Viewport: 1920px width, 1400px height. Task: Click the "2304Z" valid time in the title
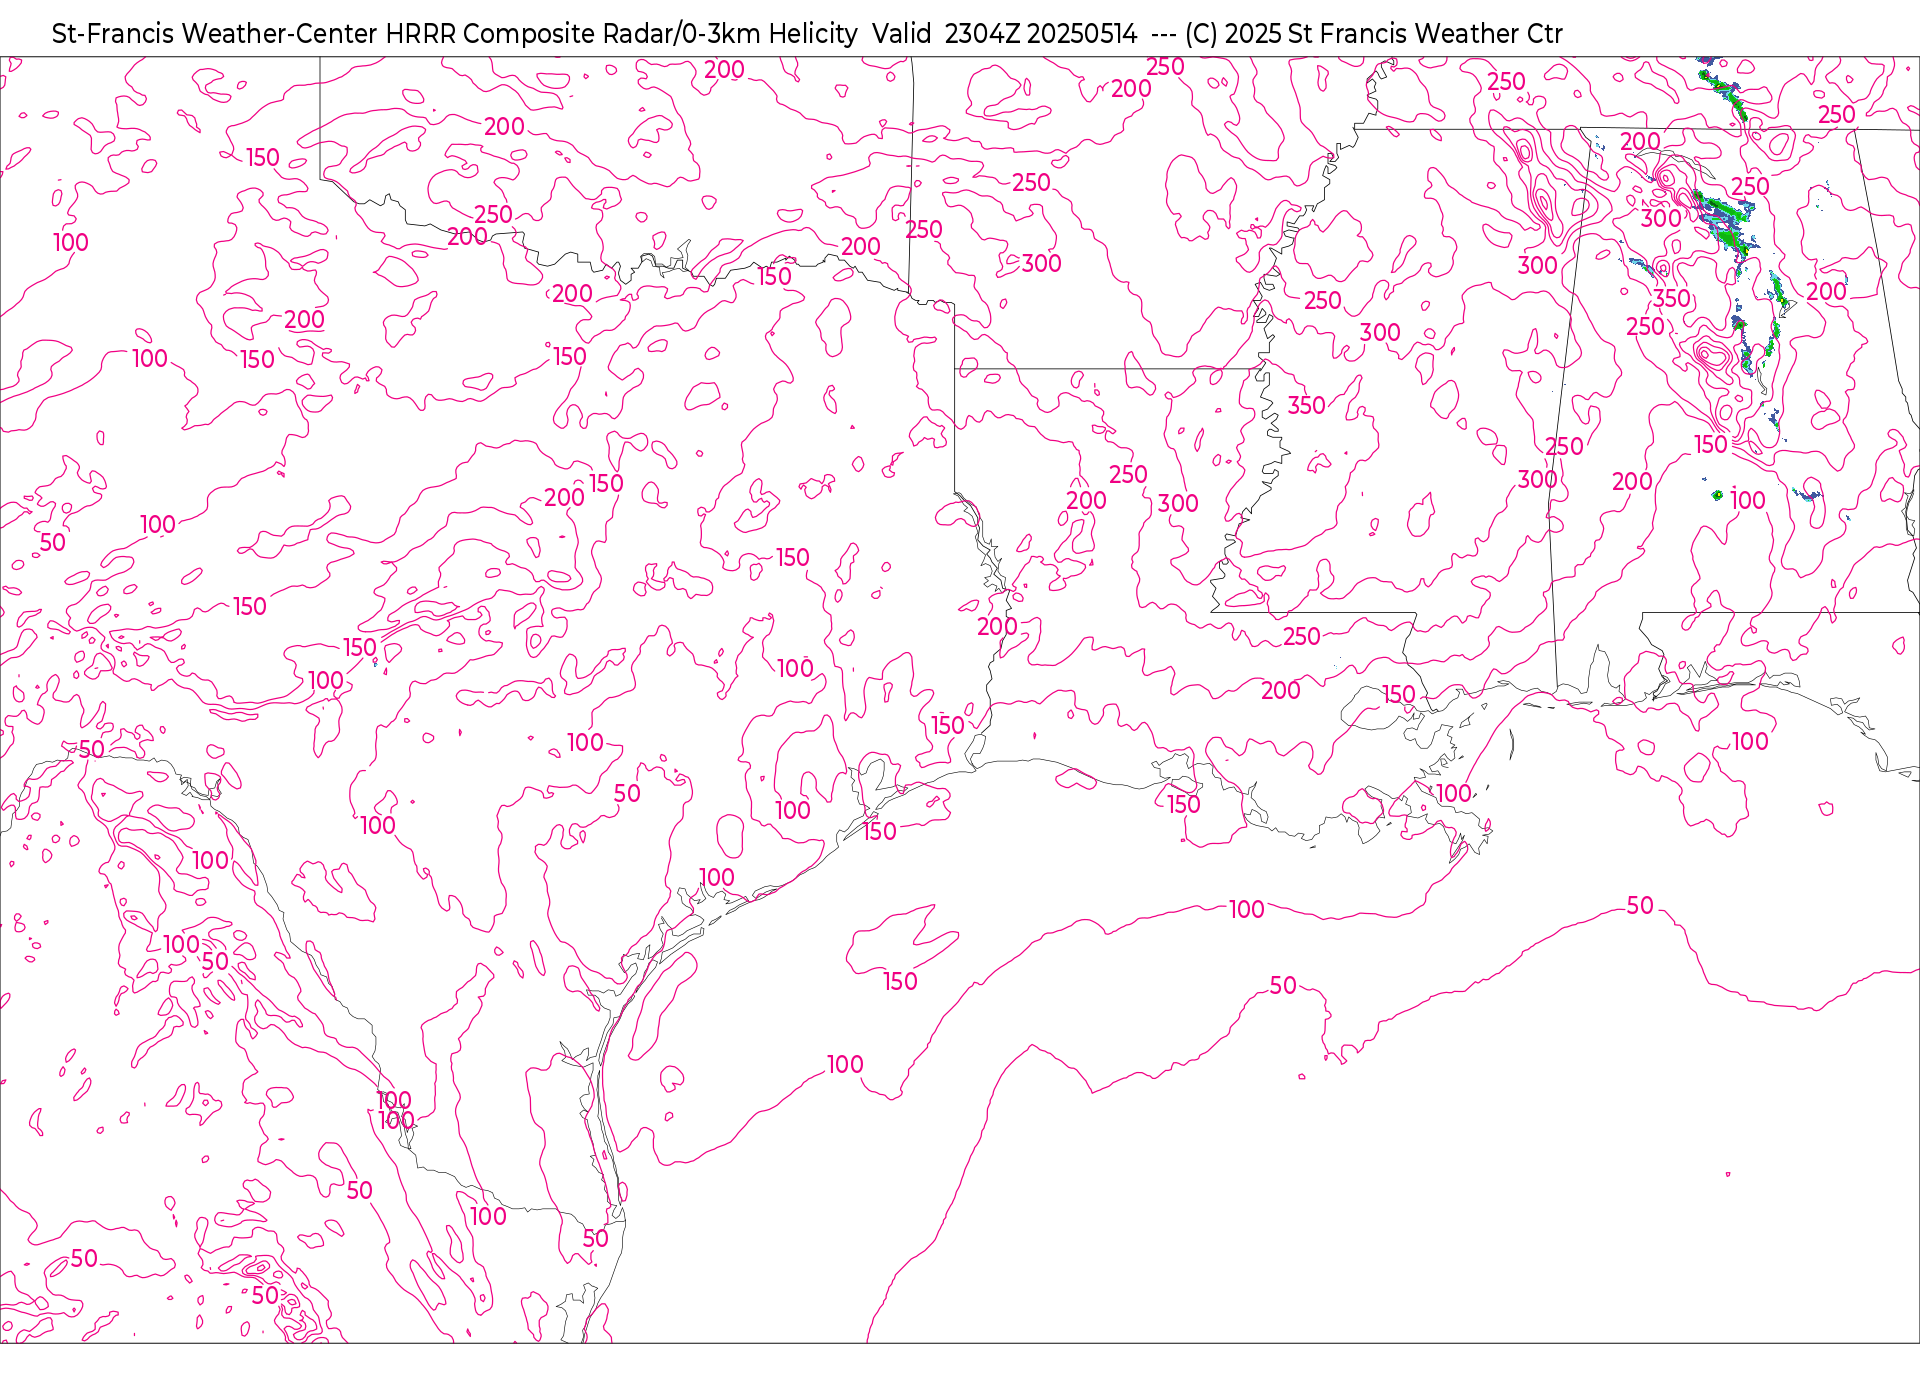pyautogui.click(x=981, y=34)
